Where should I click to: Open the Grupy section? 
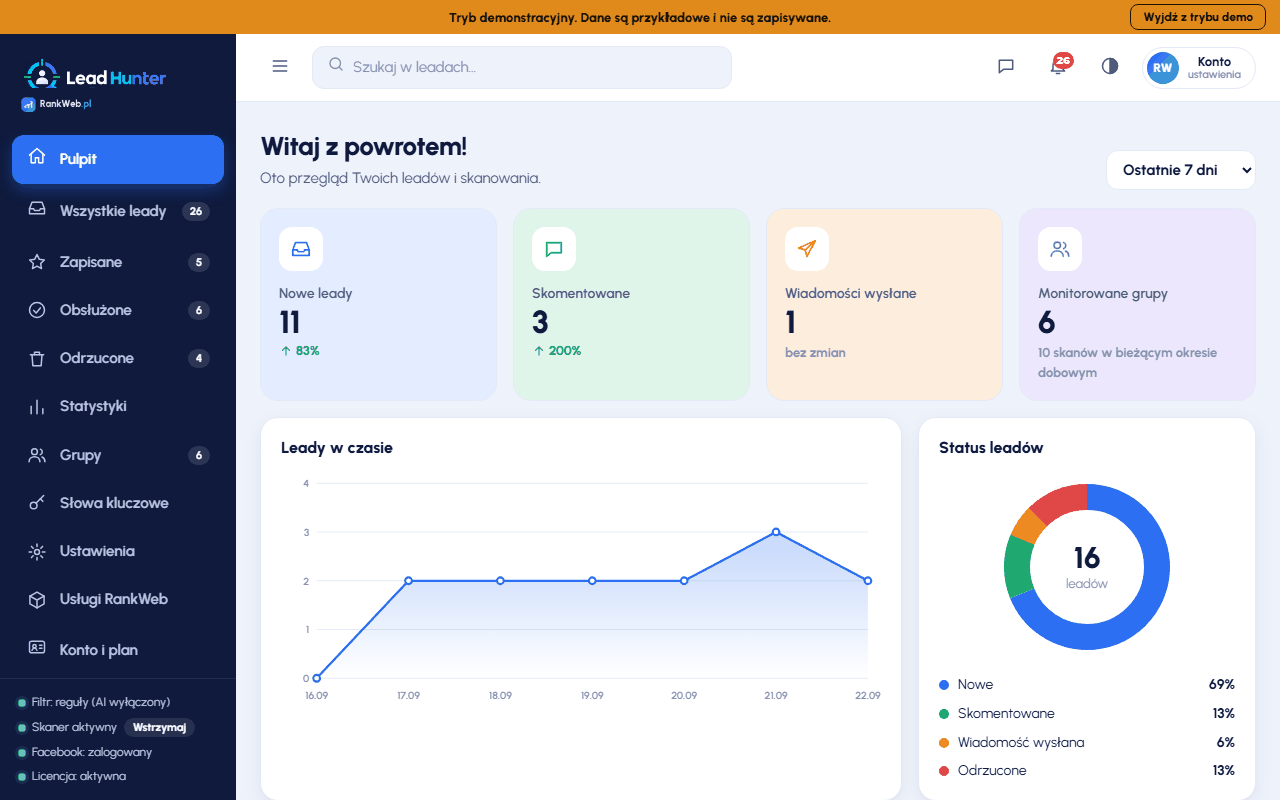[x=118, y=455]
